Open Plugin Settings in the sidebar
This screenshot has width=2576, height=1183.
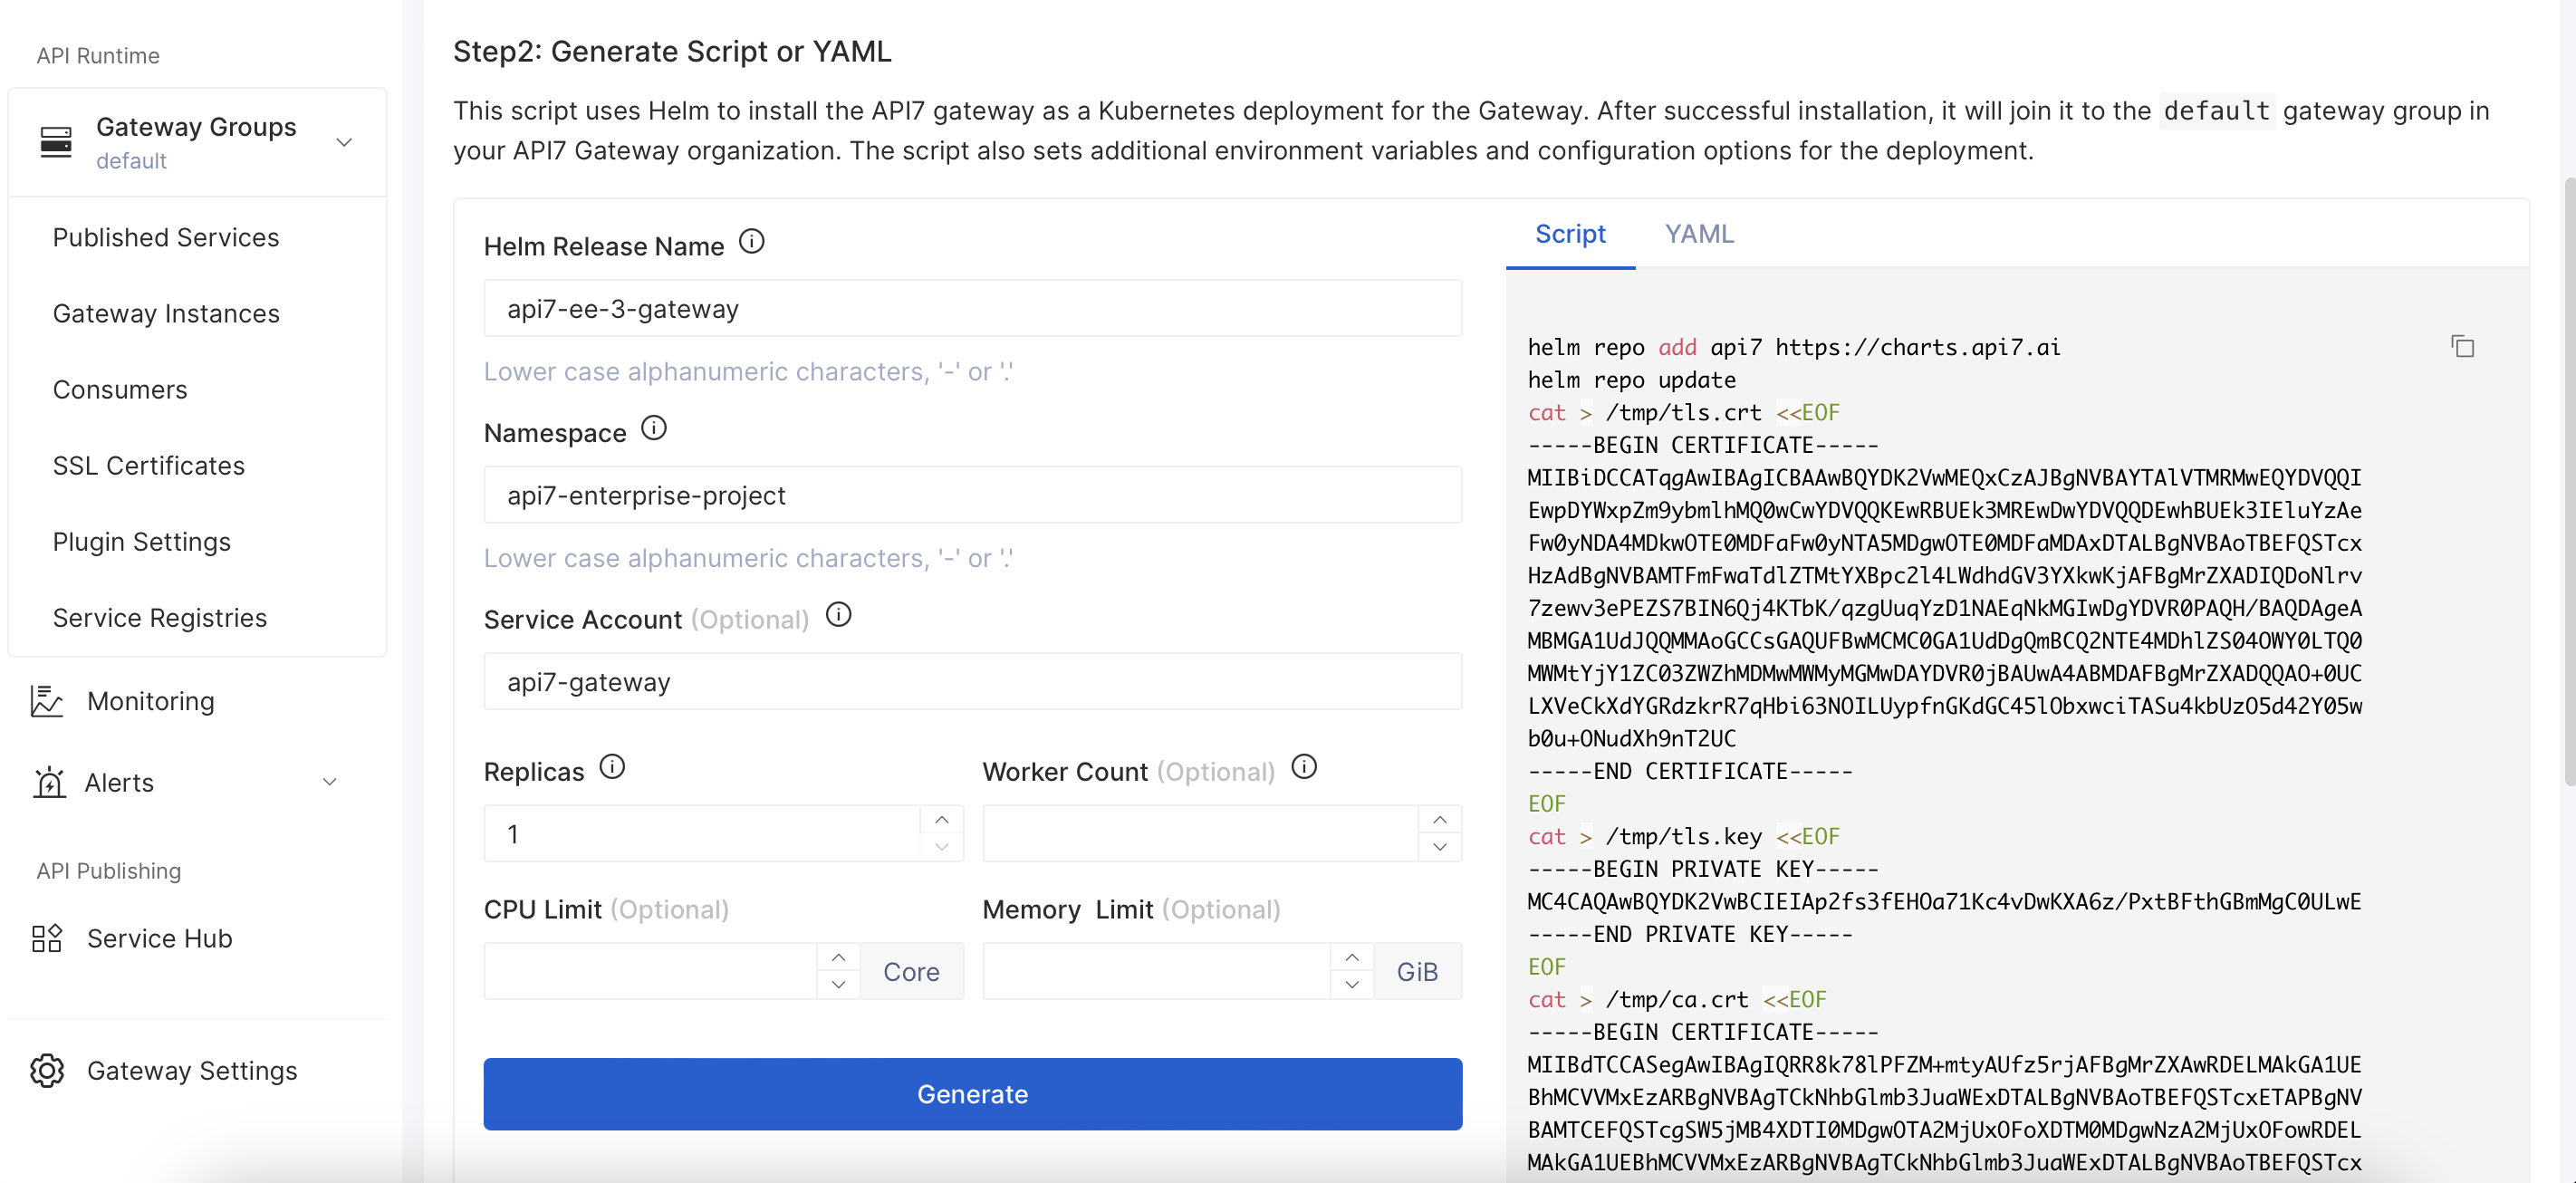pos(142,541)
